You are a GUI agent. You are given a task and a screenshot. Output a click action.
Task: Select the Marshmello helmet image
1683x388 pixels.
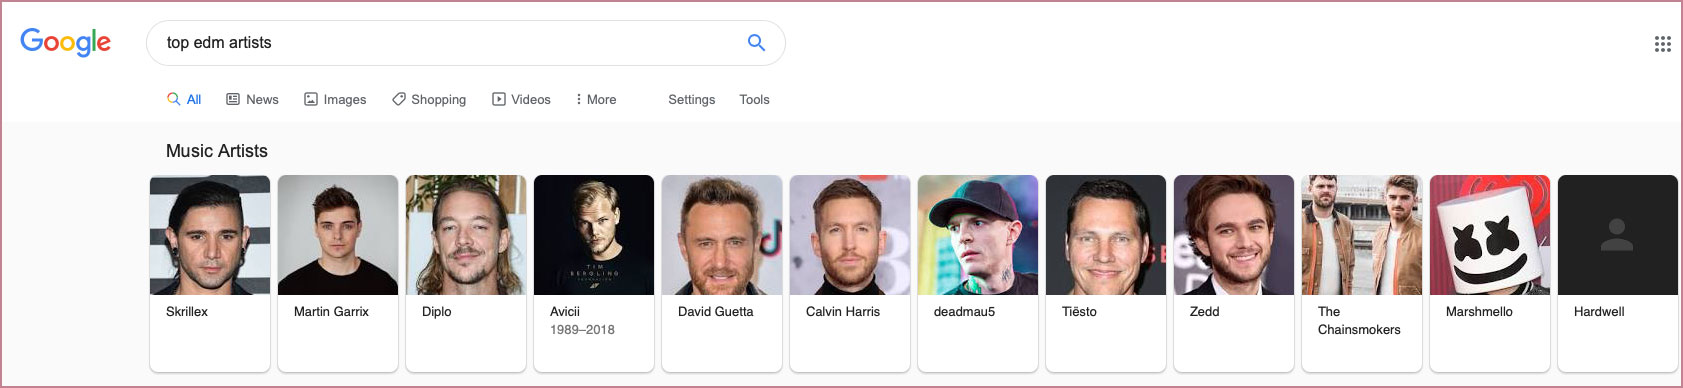[1490, 235]
